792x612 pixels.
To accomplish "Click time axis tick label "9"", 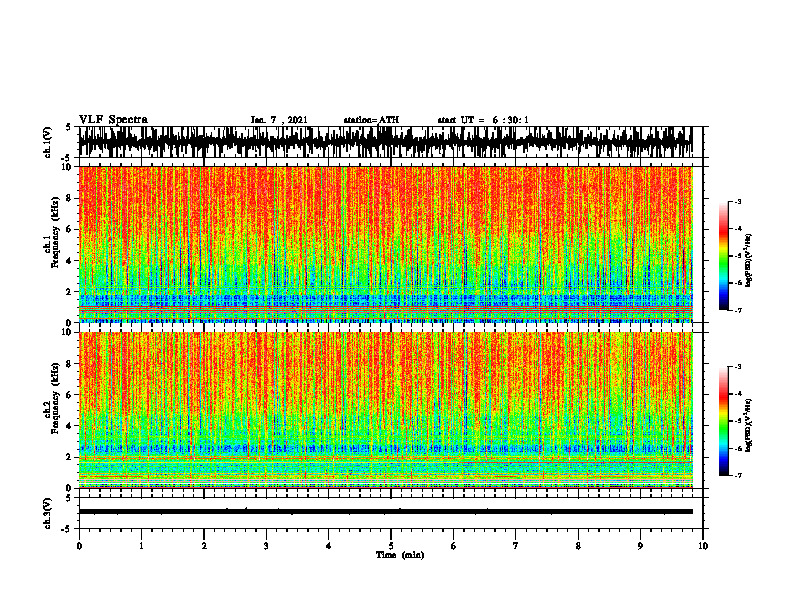I will coord(640,546).
